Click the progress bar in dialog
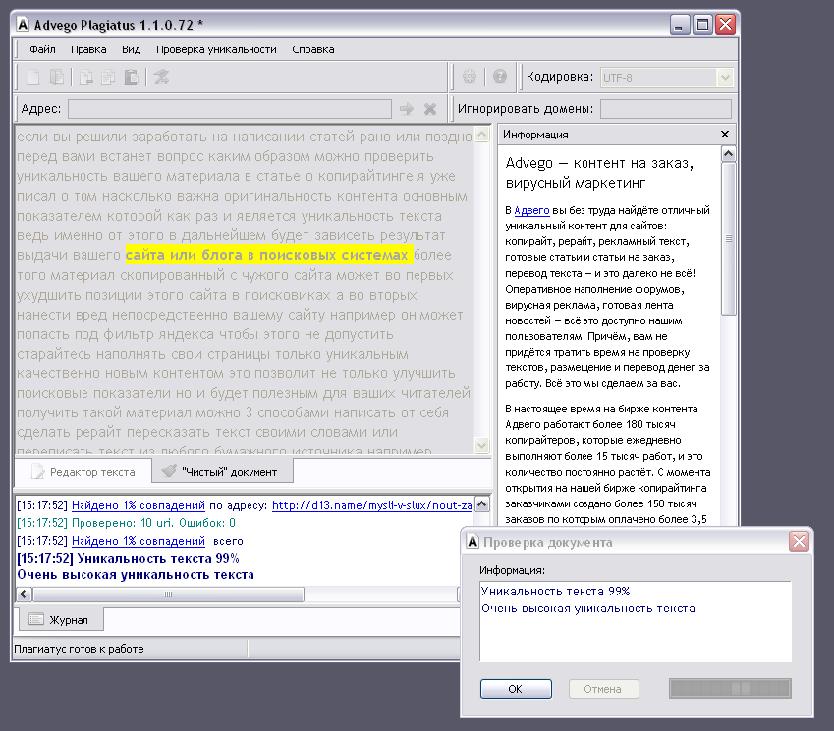Viewport: 834px width, 731px height. point(730,688)
